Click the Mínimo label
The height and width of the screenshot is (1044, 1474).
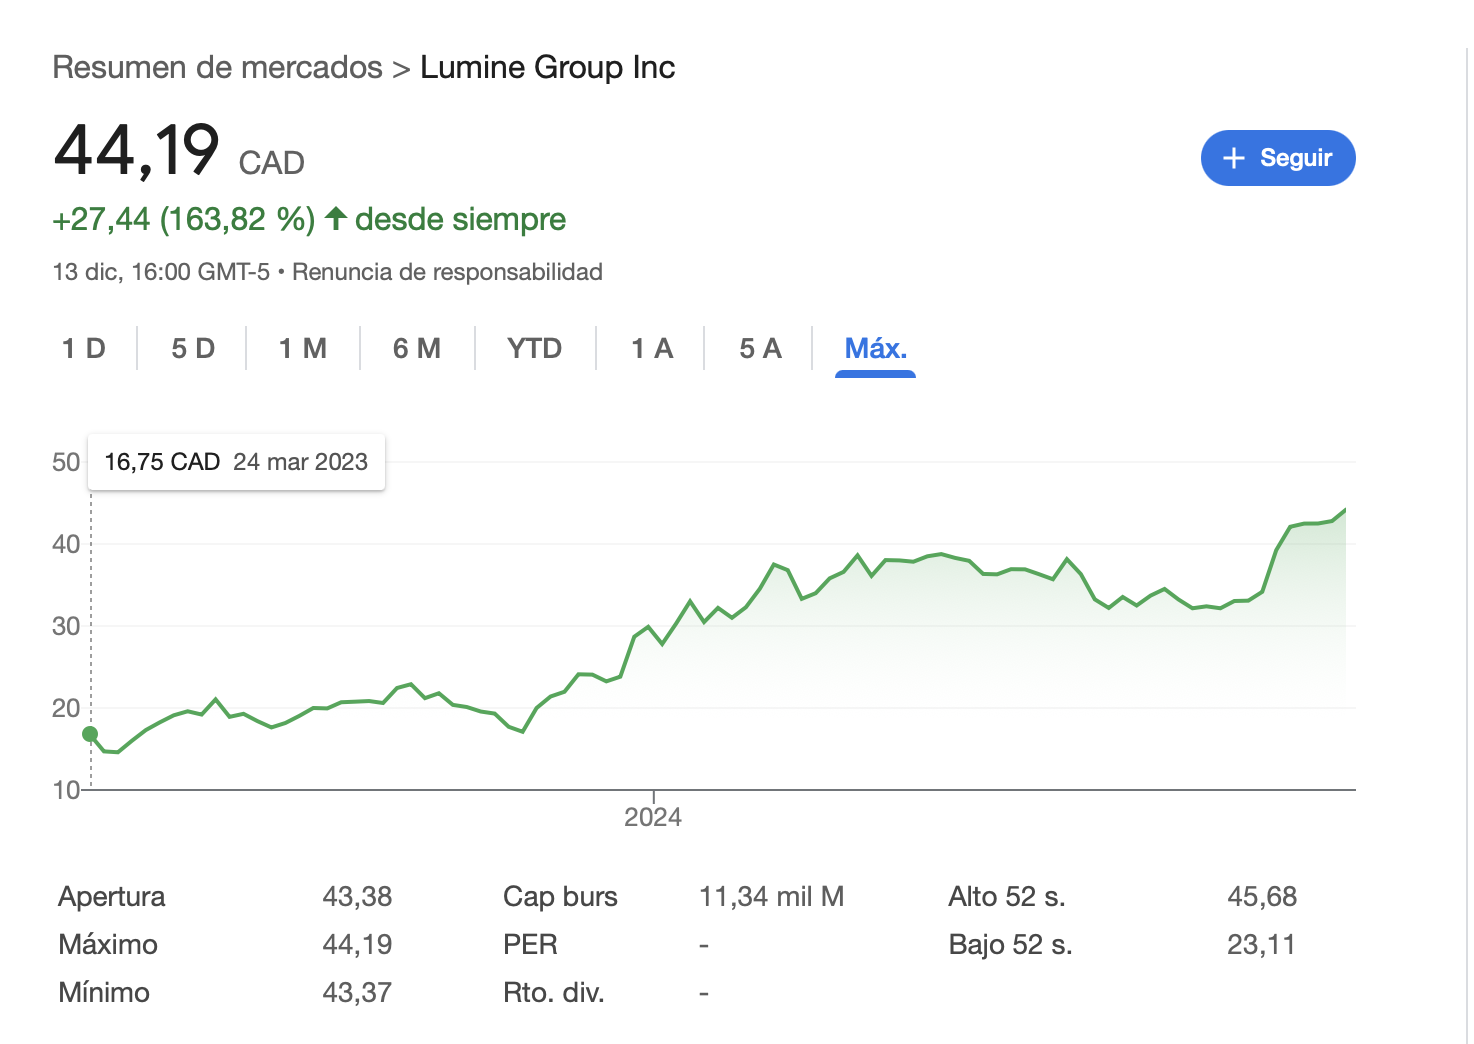point(104,992)
